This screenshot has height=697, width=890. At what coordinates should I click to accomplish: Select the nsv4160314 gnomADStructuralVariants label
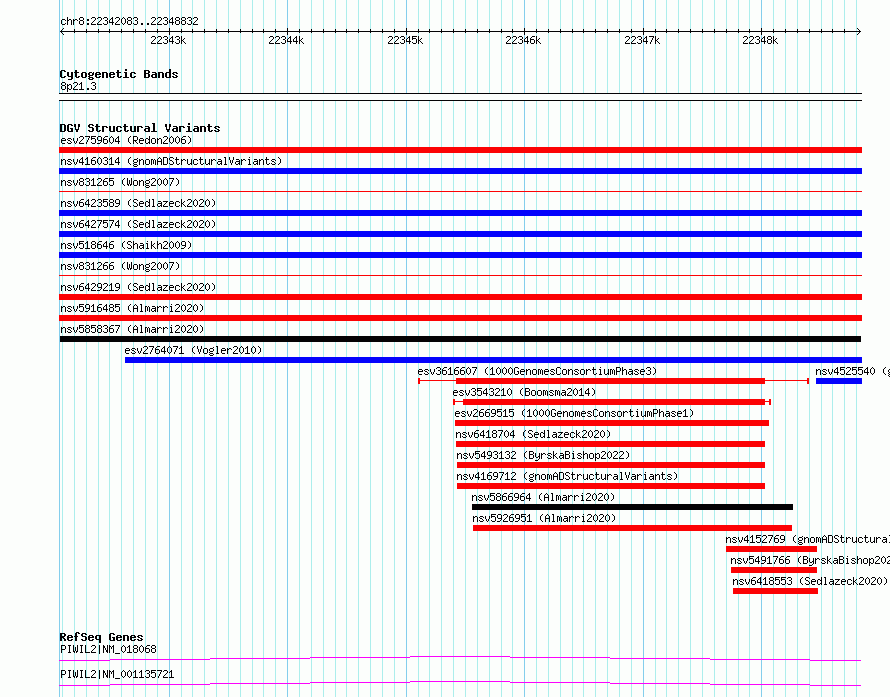coord(171,161)
